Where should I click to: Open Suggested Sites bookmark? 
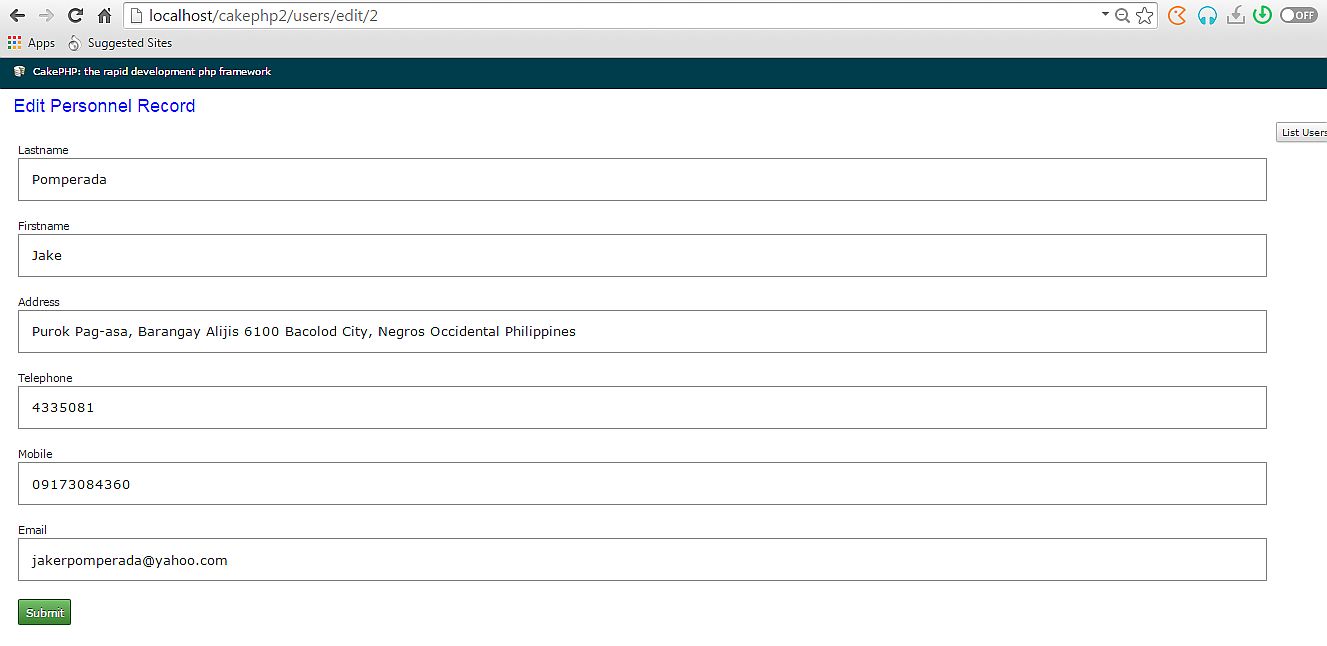click(x=120, y=43)
